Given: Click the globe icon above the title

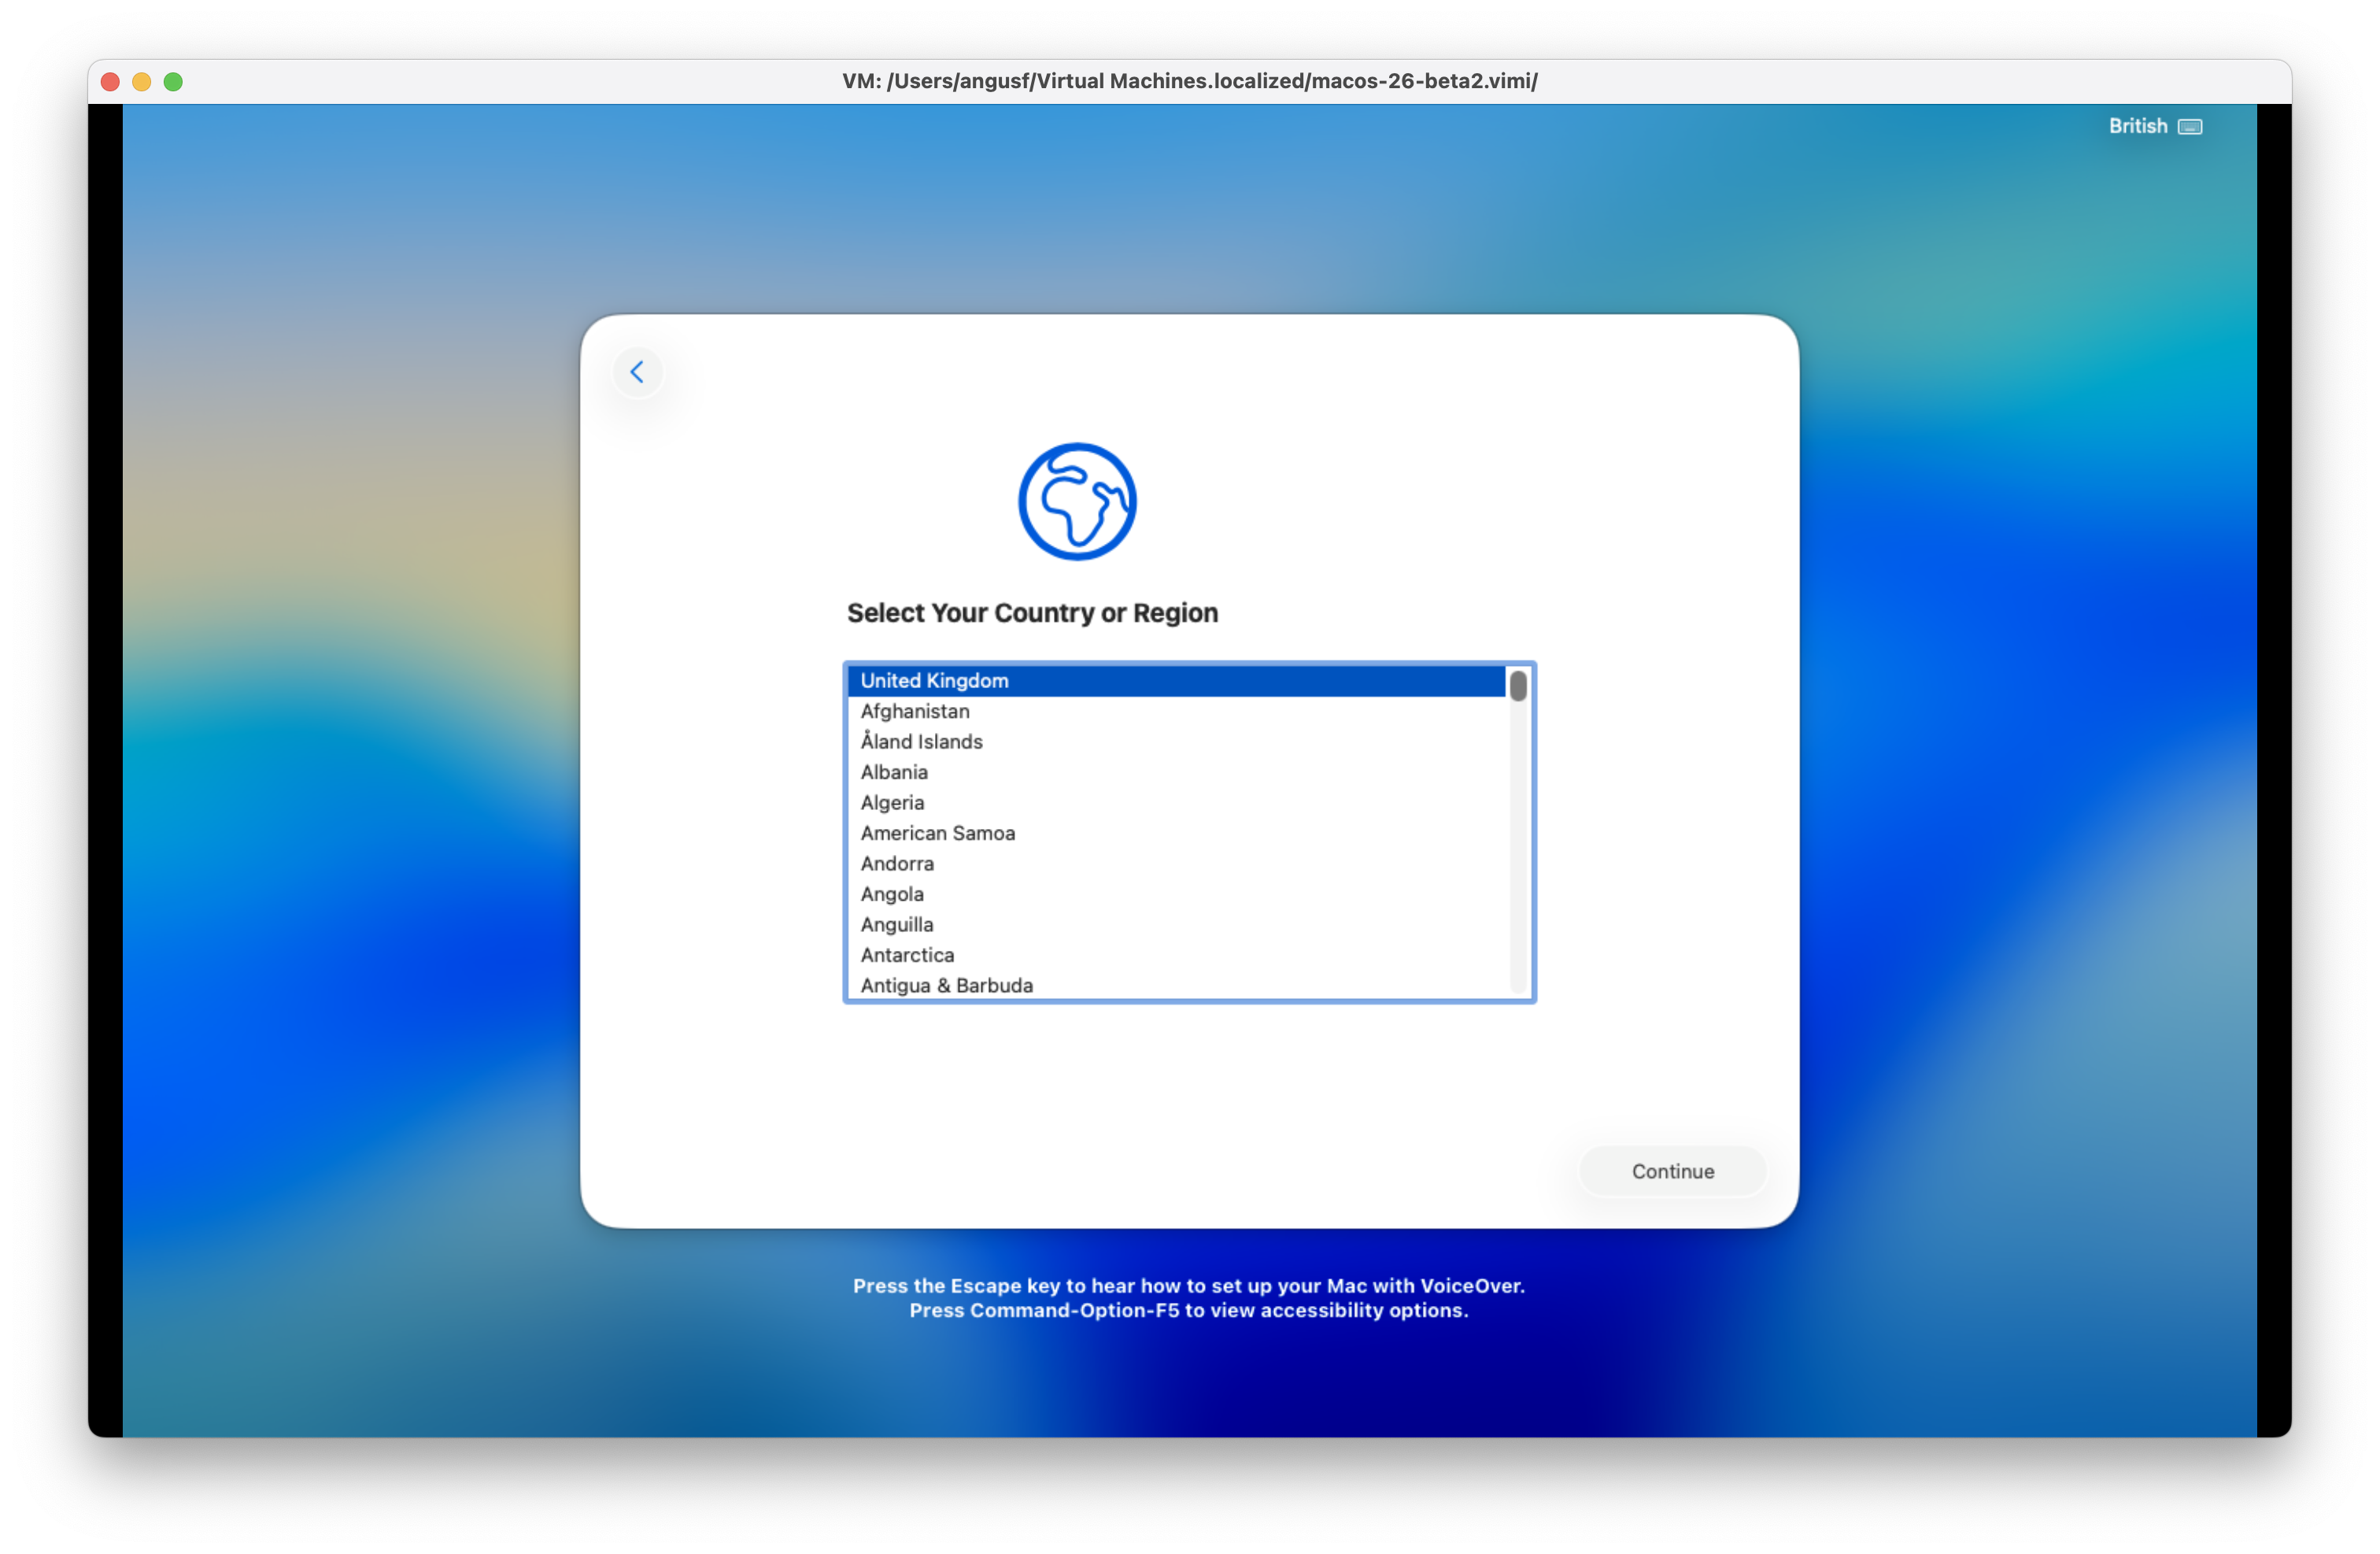Looking at the screenshot, I should pyautogui.click(x=1077, y=502).
